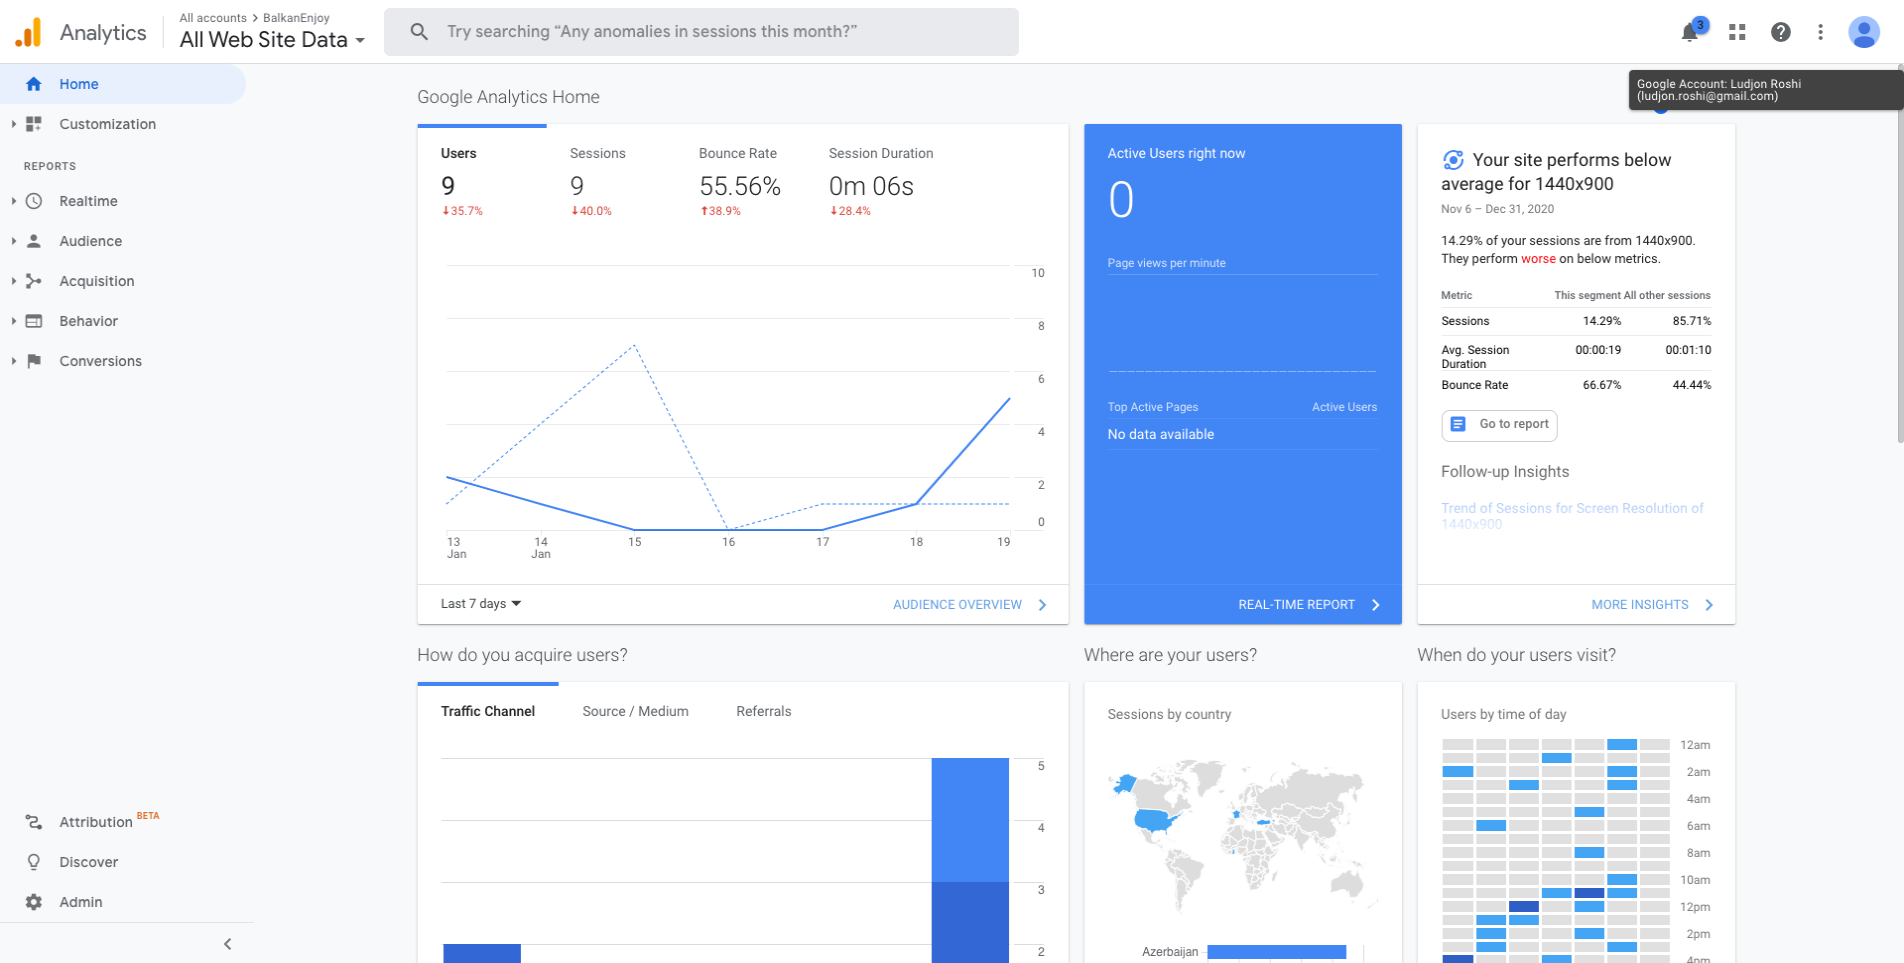Click the arrow next to More Insights
1904x963 pixels.
pos(1709,605)
